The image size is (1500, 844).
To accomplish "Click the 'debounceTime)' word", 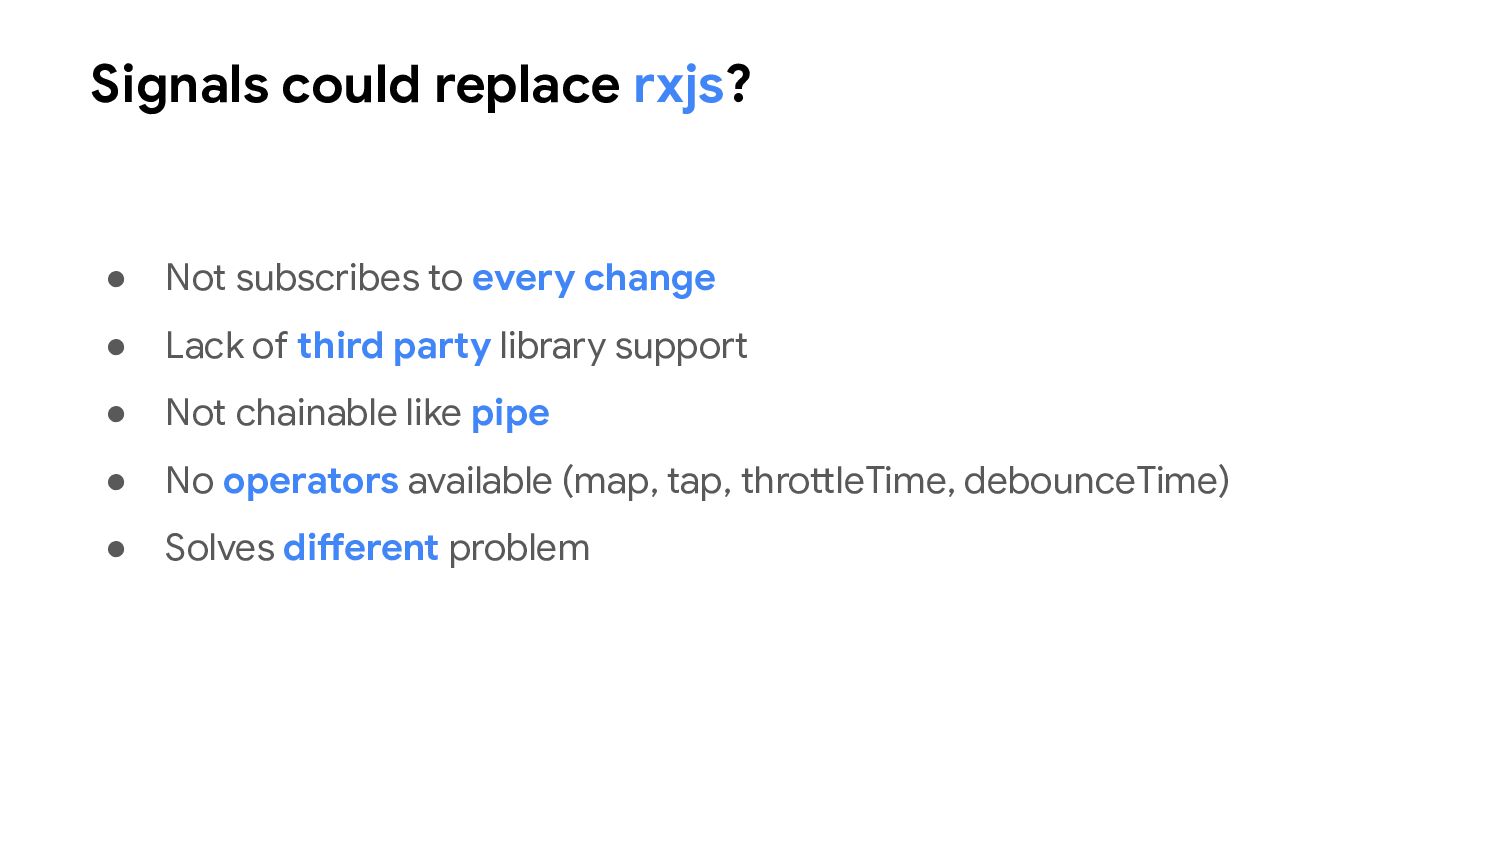I will [1096, 481].
